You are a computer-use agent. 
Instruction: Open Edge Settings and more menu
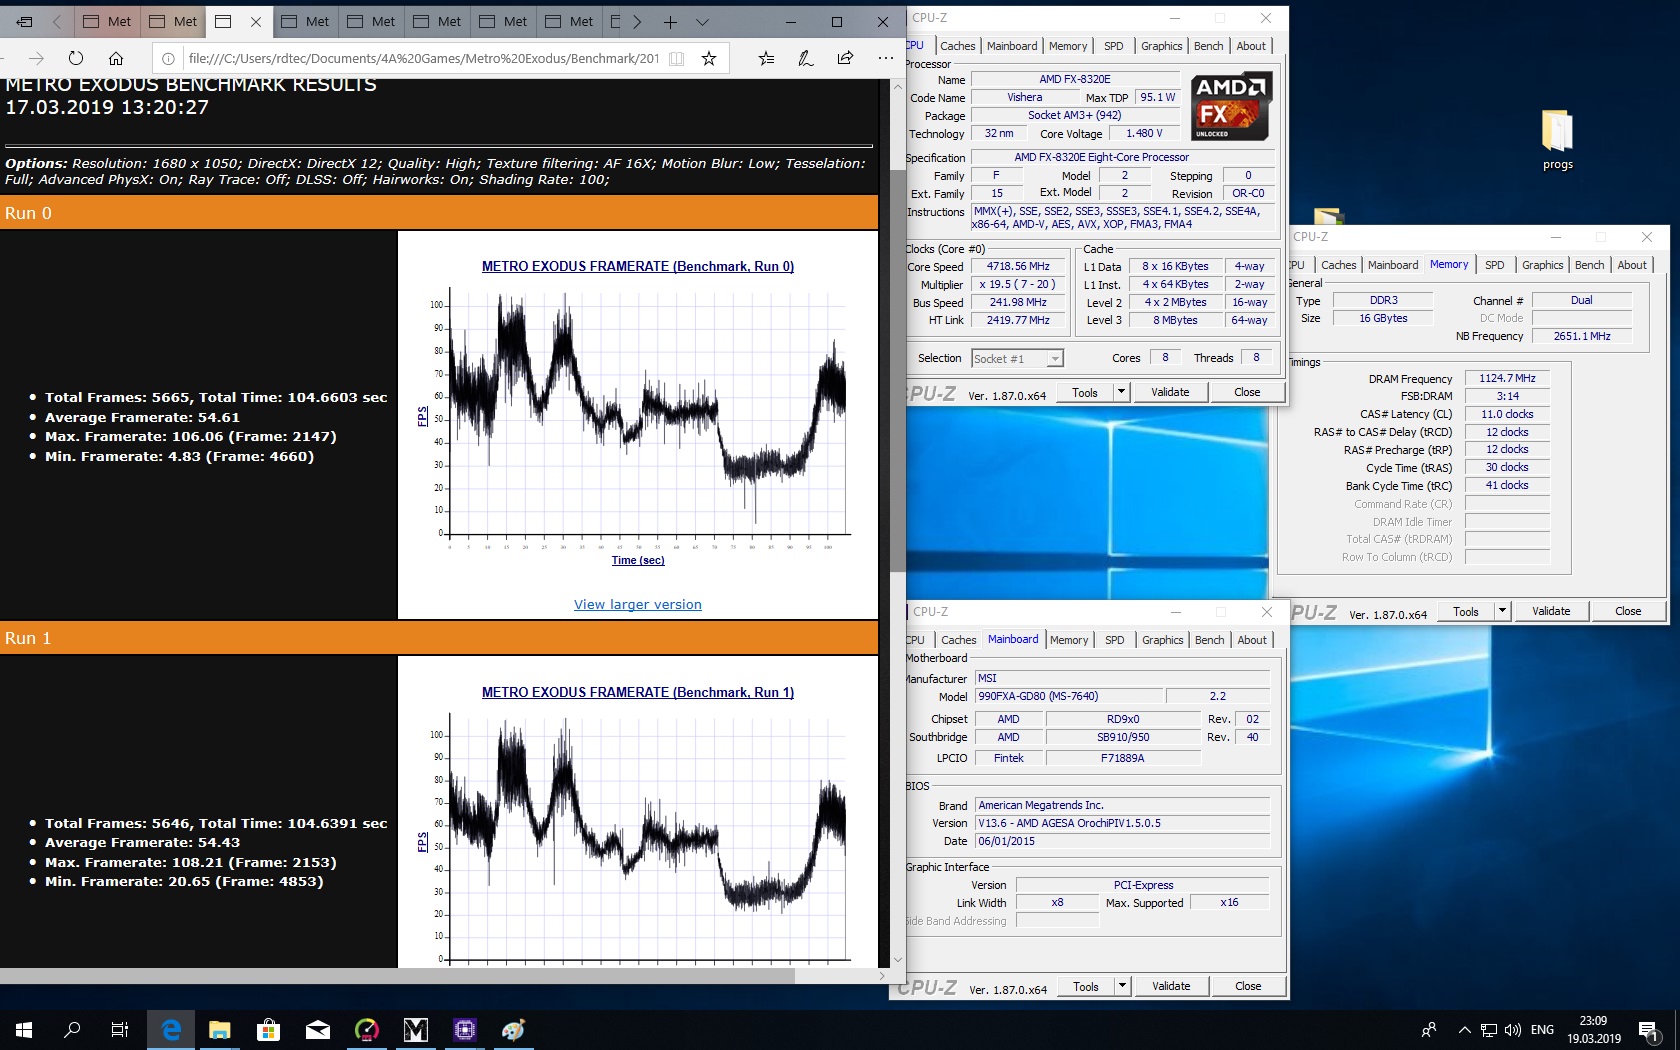[x=885, y=58]
